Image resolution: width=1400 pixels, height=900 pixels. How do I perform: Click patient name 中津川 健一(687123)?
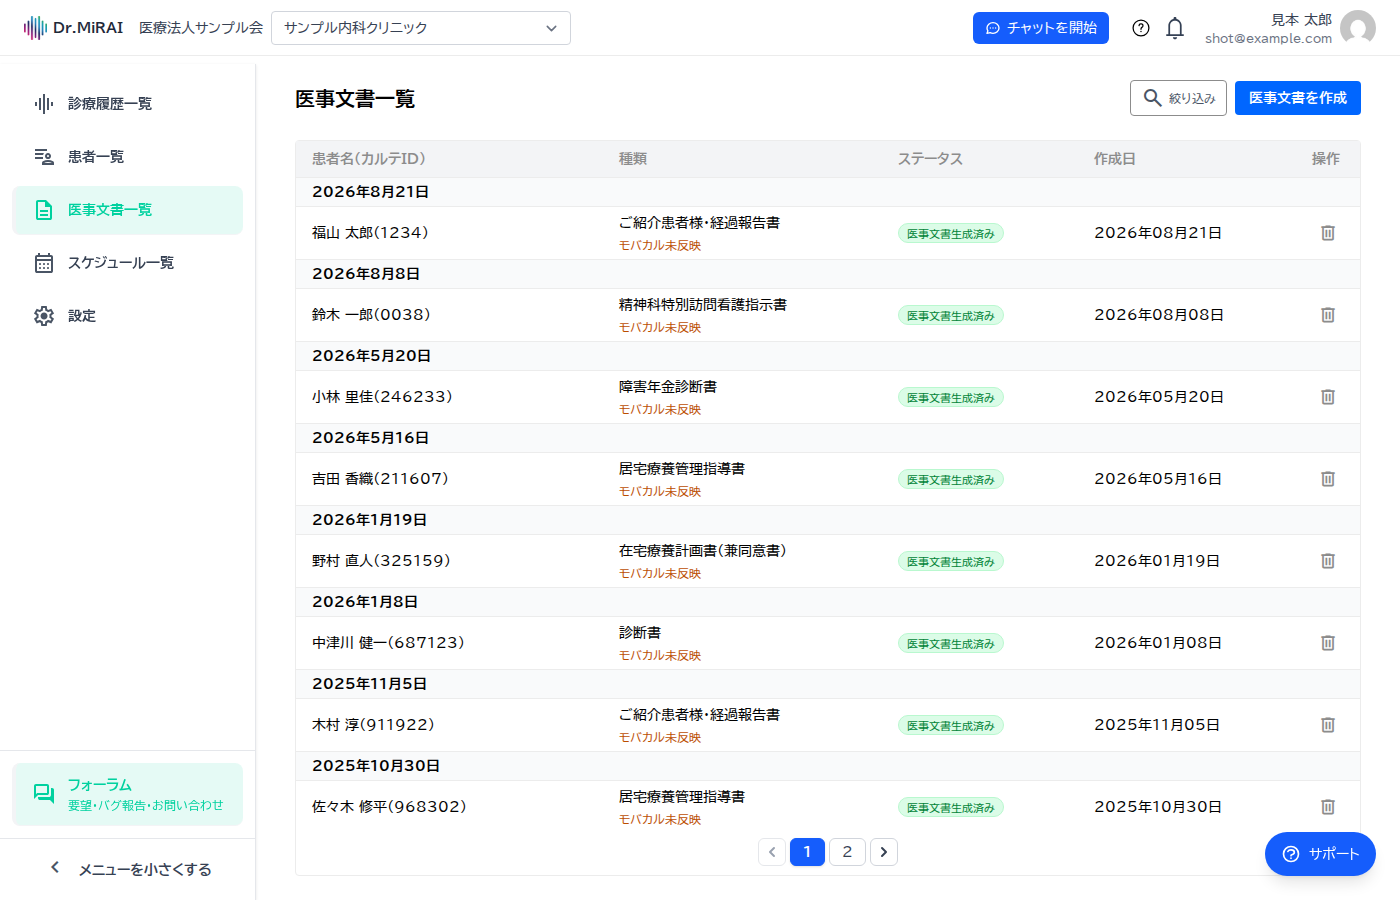click(x=388, y=643)
